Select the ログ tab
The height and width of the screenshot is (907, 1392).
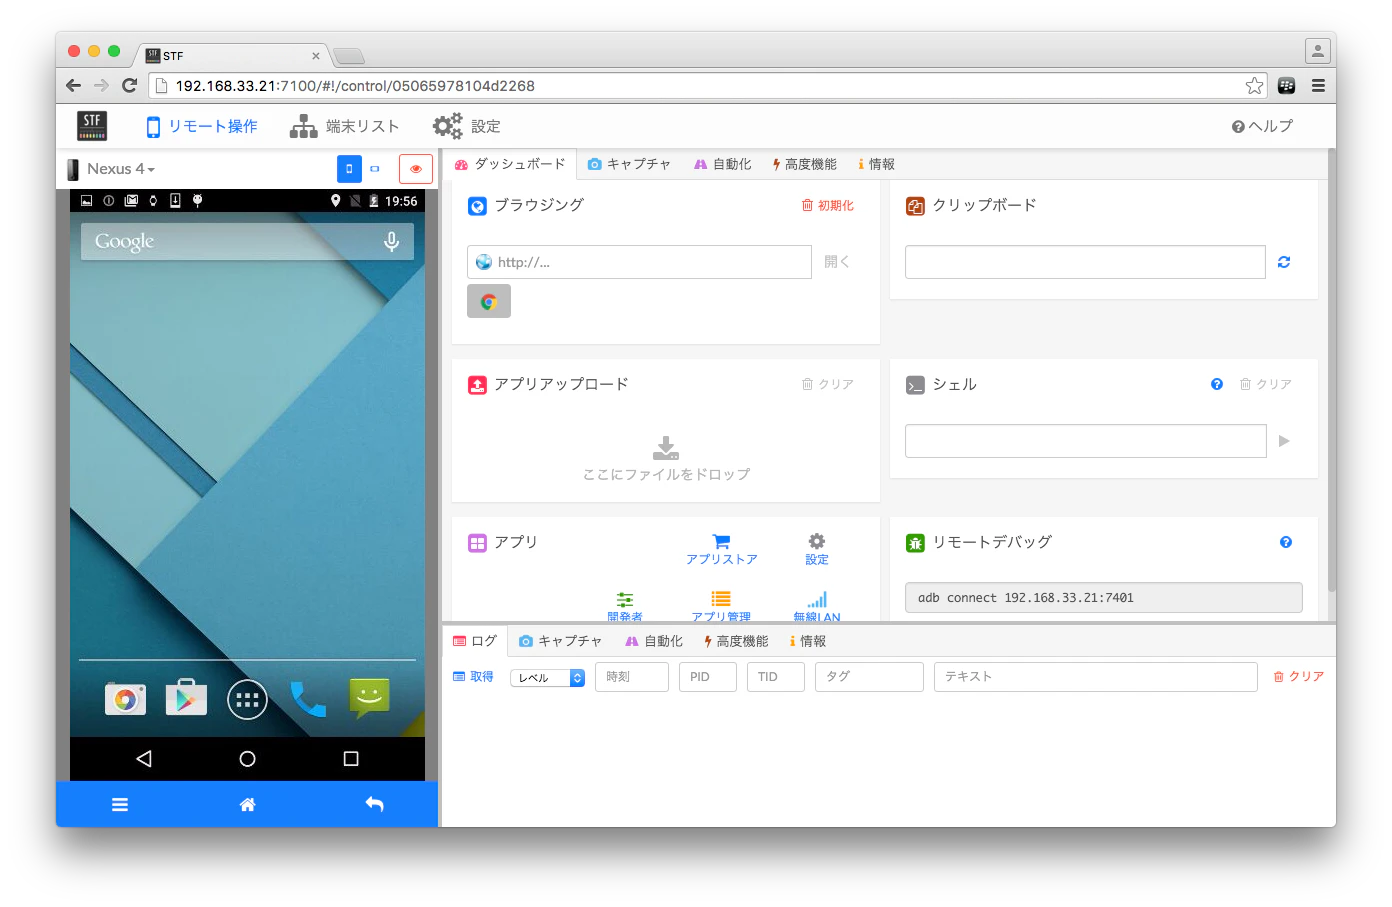(x=475, y=641)
